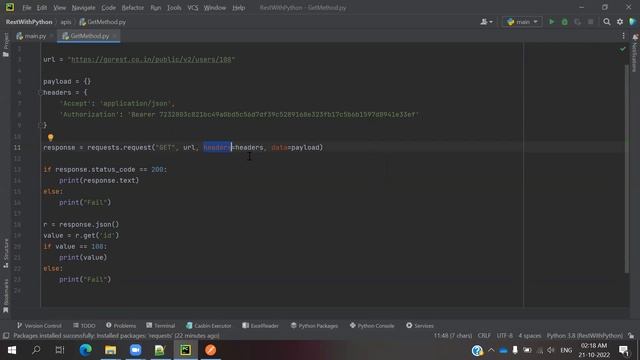Open Search Everywhere magnifier icon
Image resolution: width=640 pixels, height=360 pixels.
(x=607, y=22)
